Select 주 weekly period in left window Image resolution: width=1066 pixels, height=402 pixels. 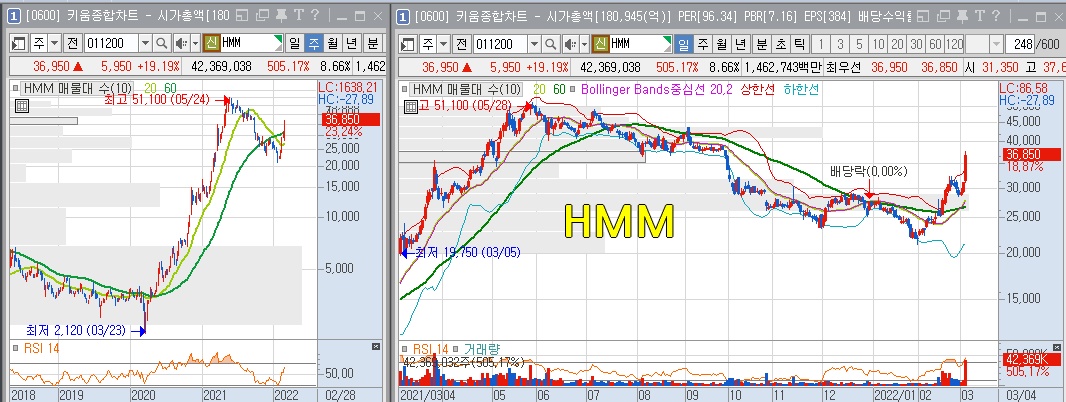(x=313, y=44)
